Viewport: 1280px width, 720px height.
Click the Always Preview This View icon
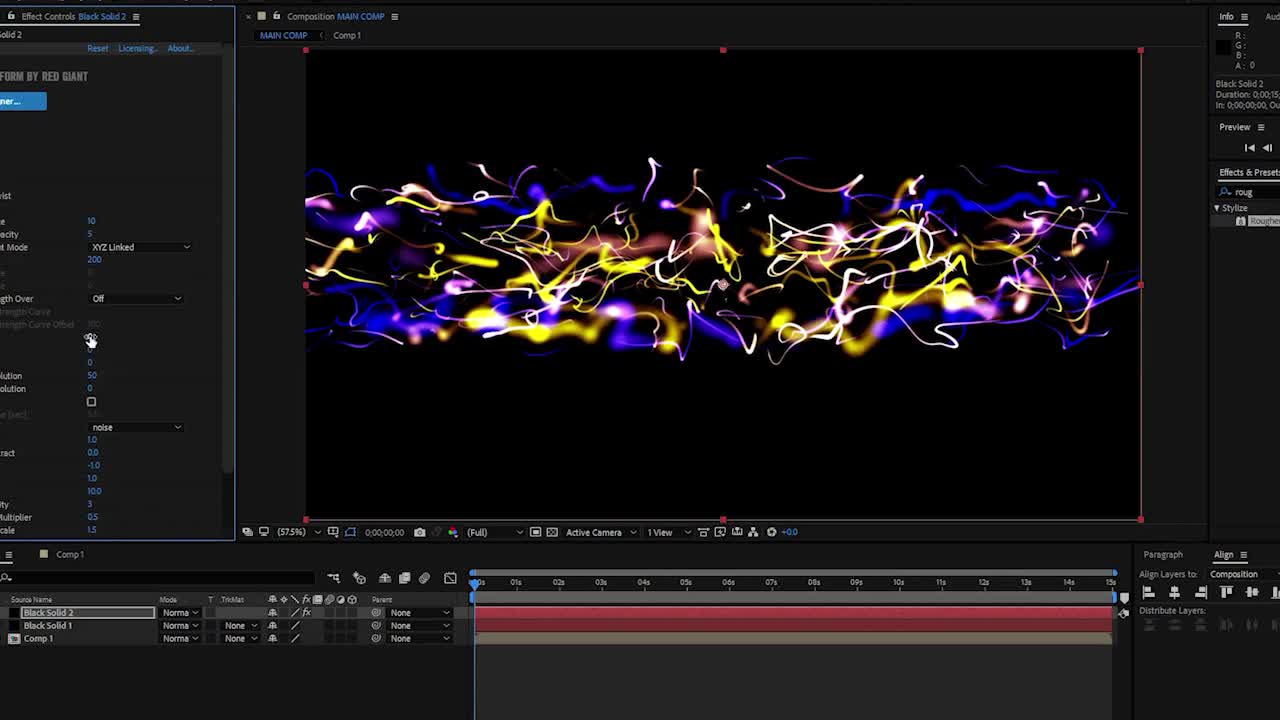pyautogui.click(x=248, y=532)
